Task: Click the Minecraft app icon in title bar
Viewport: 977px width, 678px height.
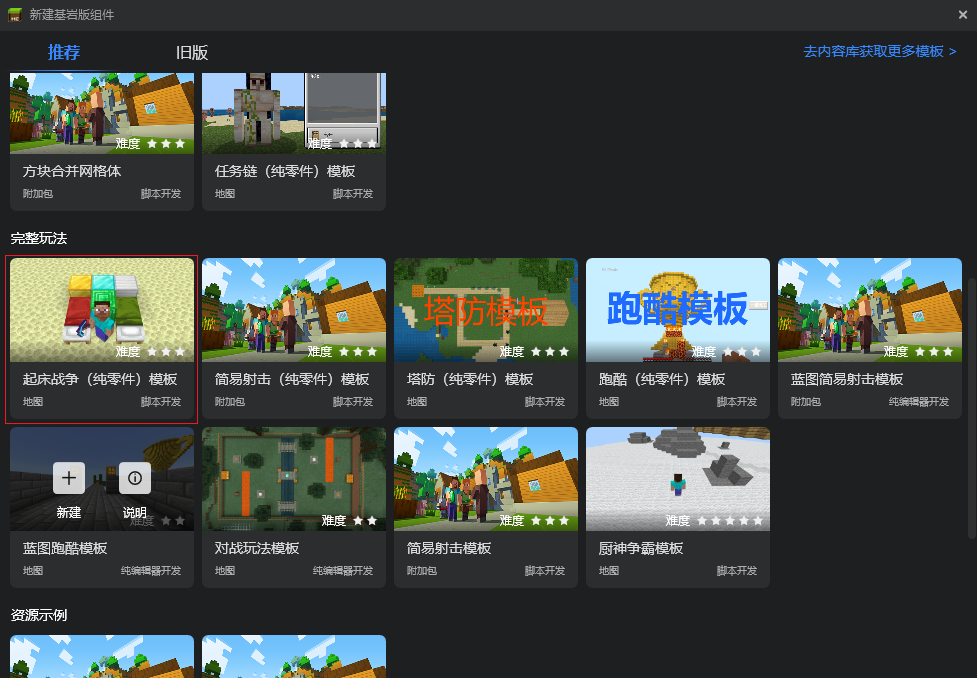Action: click(x=15, y=14)
